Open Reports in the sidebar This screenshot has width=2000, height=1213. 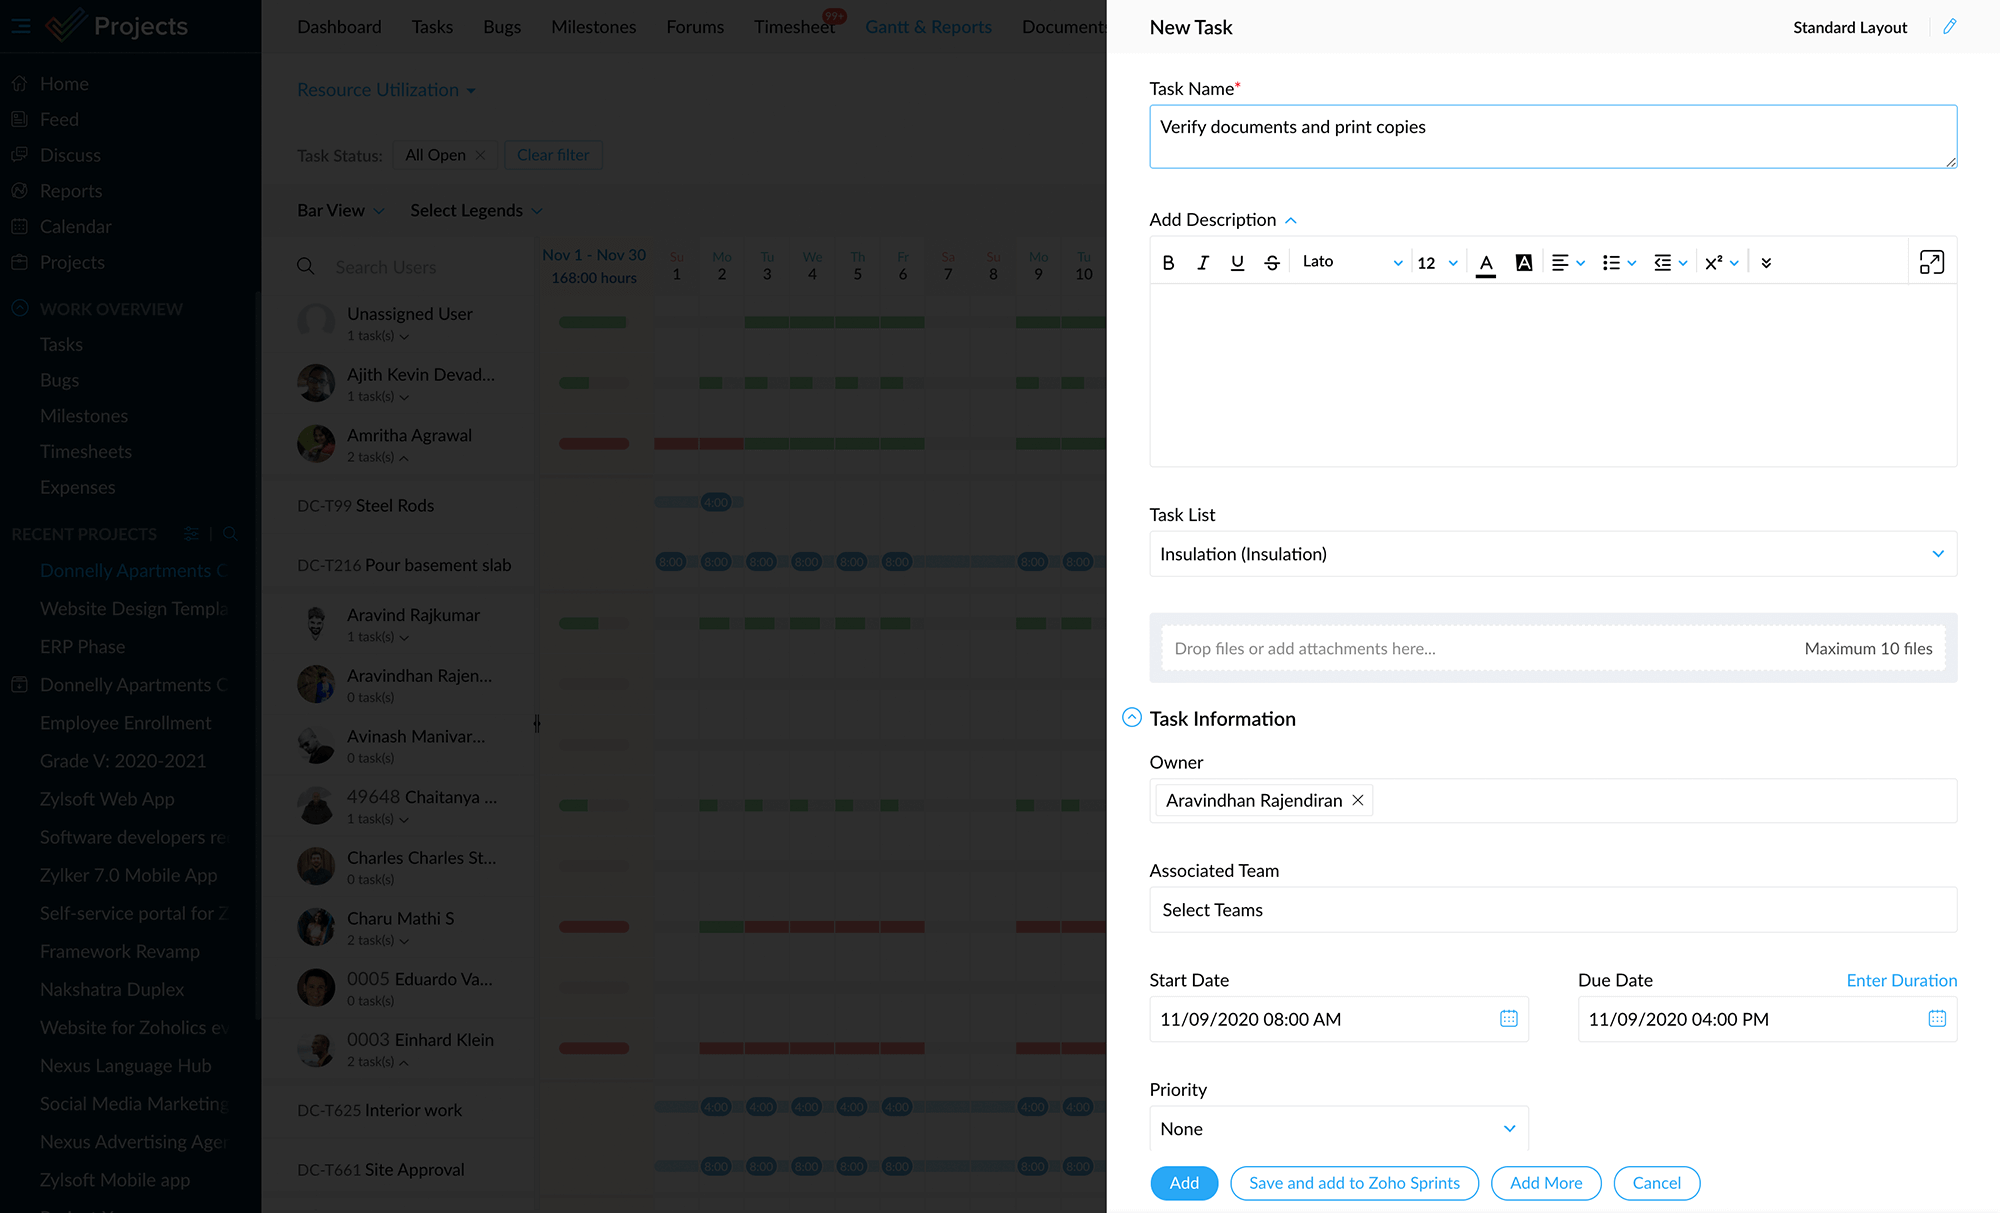coord(71,191)
